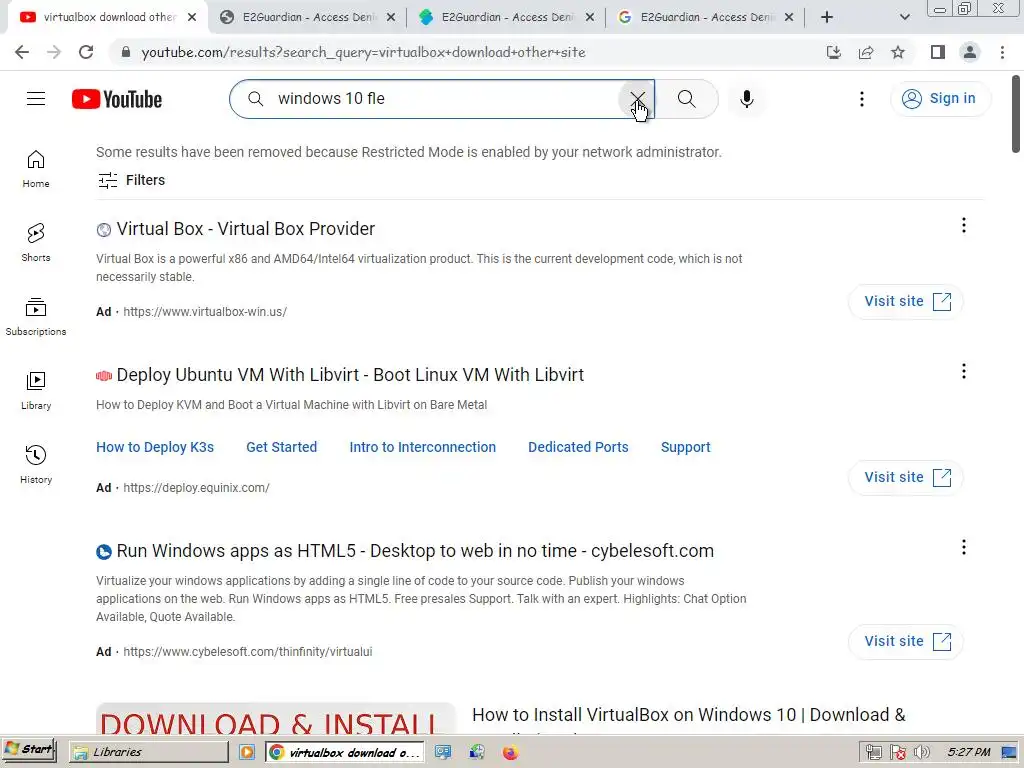Image resolution: width=1024 pixels, height=768 pixels.
Task: Open more options for Deploy Ubuntu VM ad
Action: click(963, 372)
